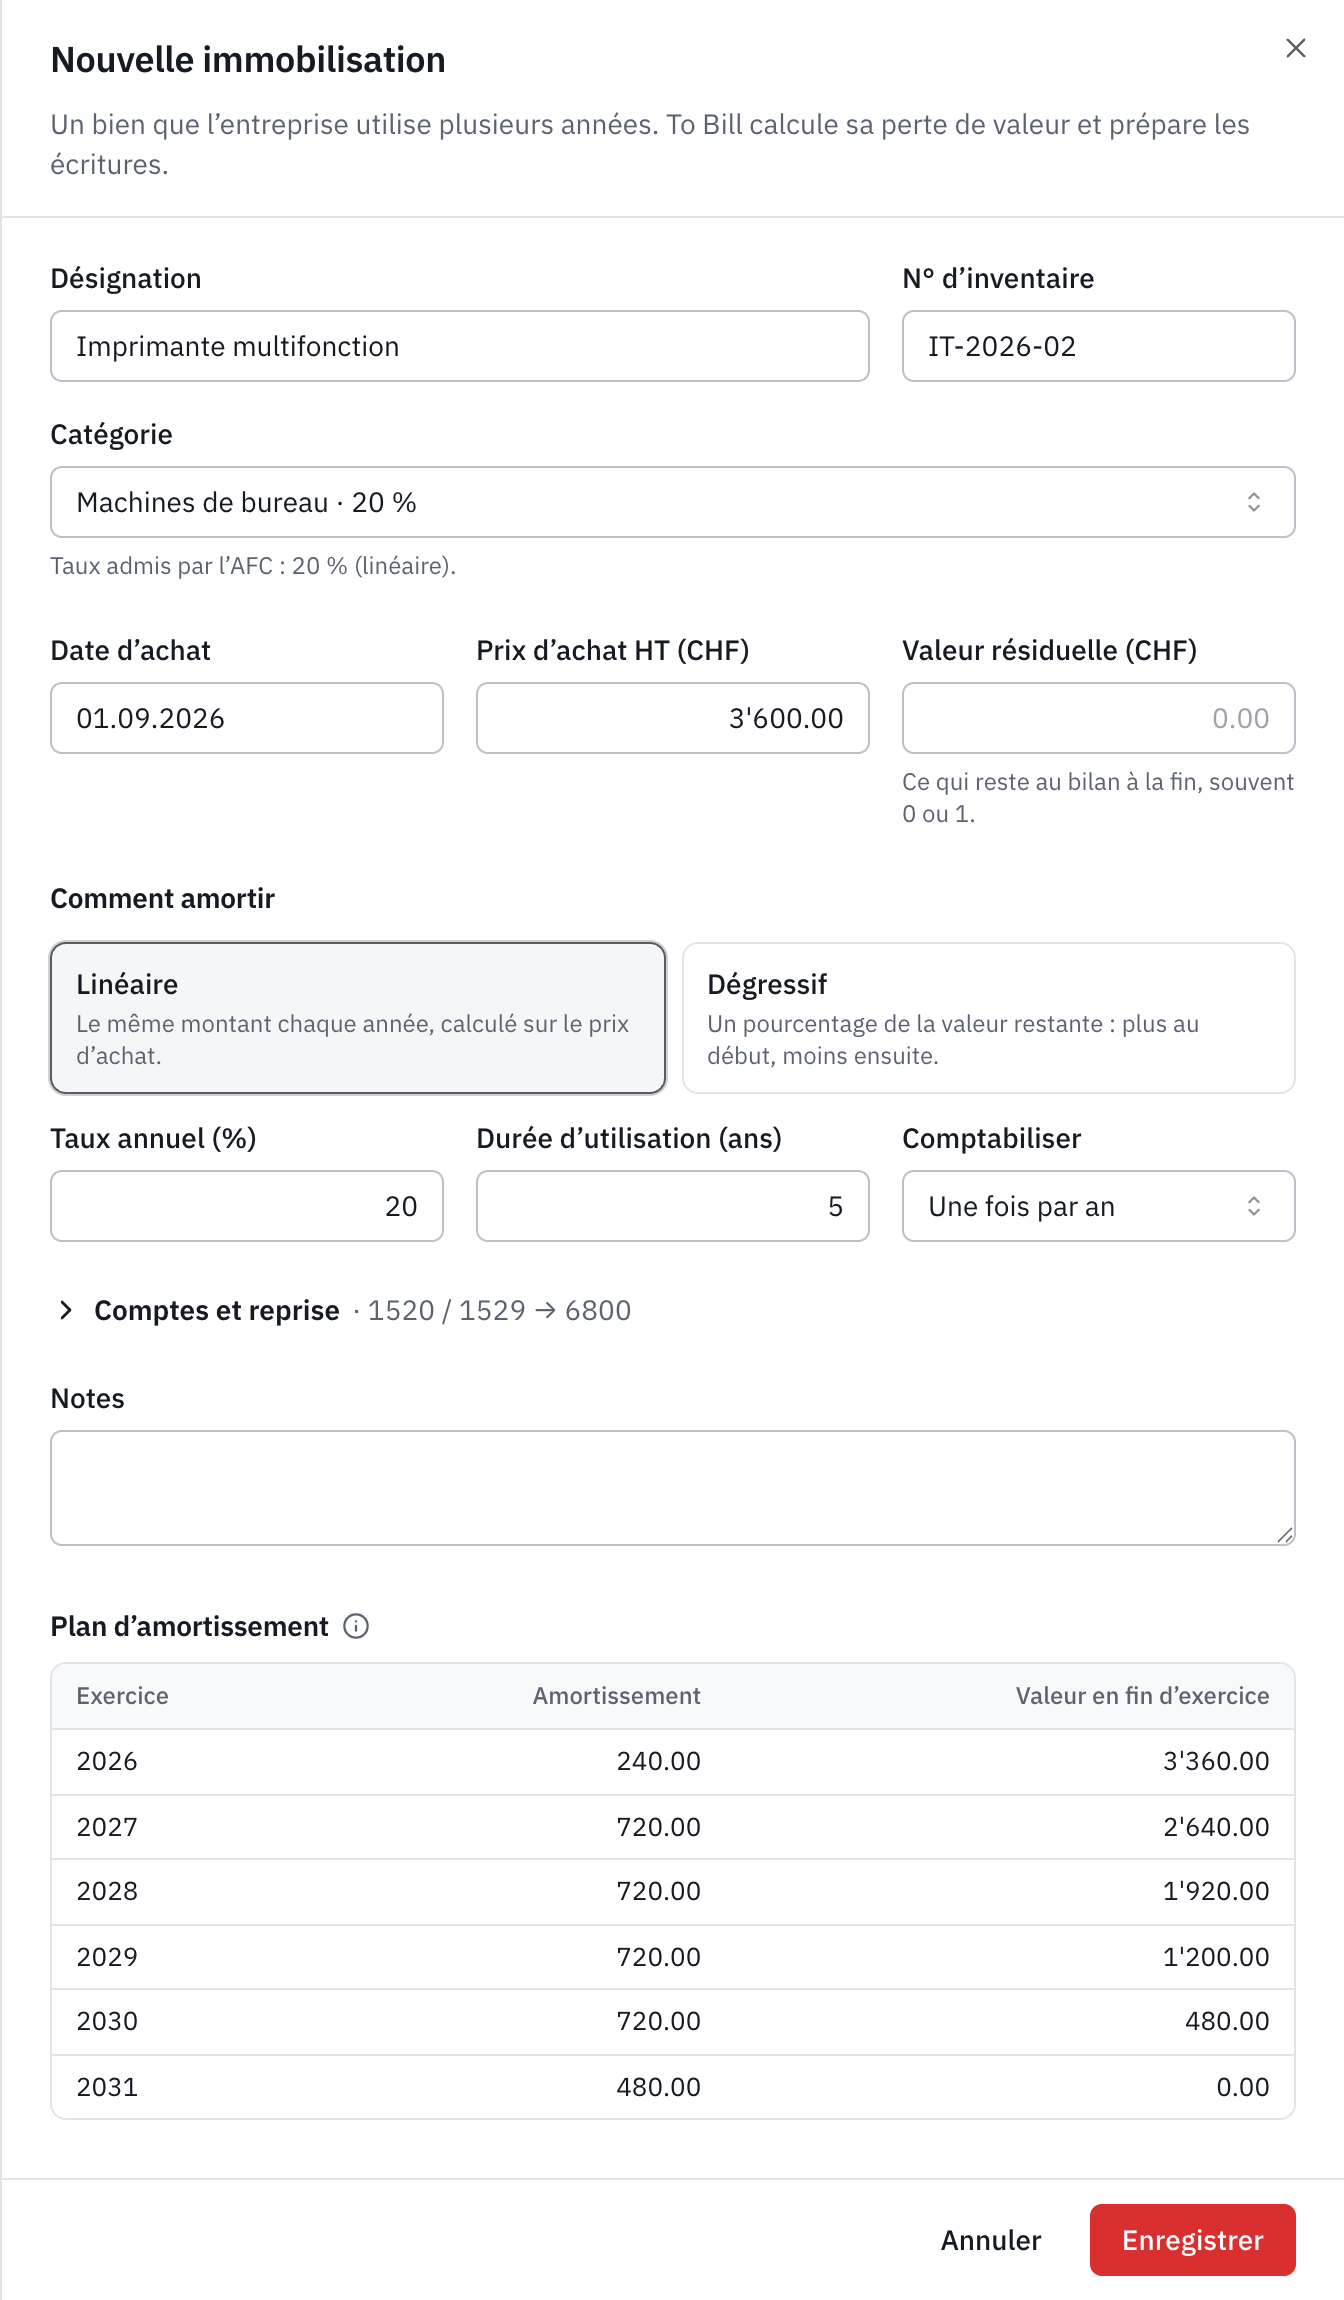
Task: Focus the N° d'inventaire field
Action: pyautogui.click(x=1099, y=346)
